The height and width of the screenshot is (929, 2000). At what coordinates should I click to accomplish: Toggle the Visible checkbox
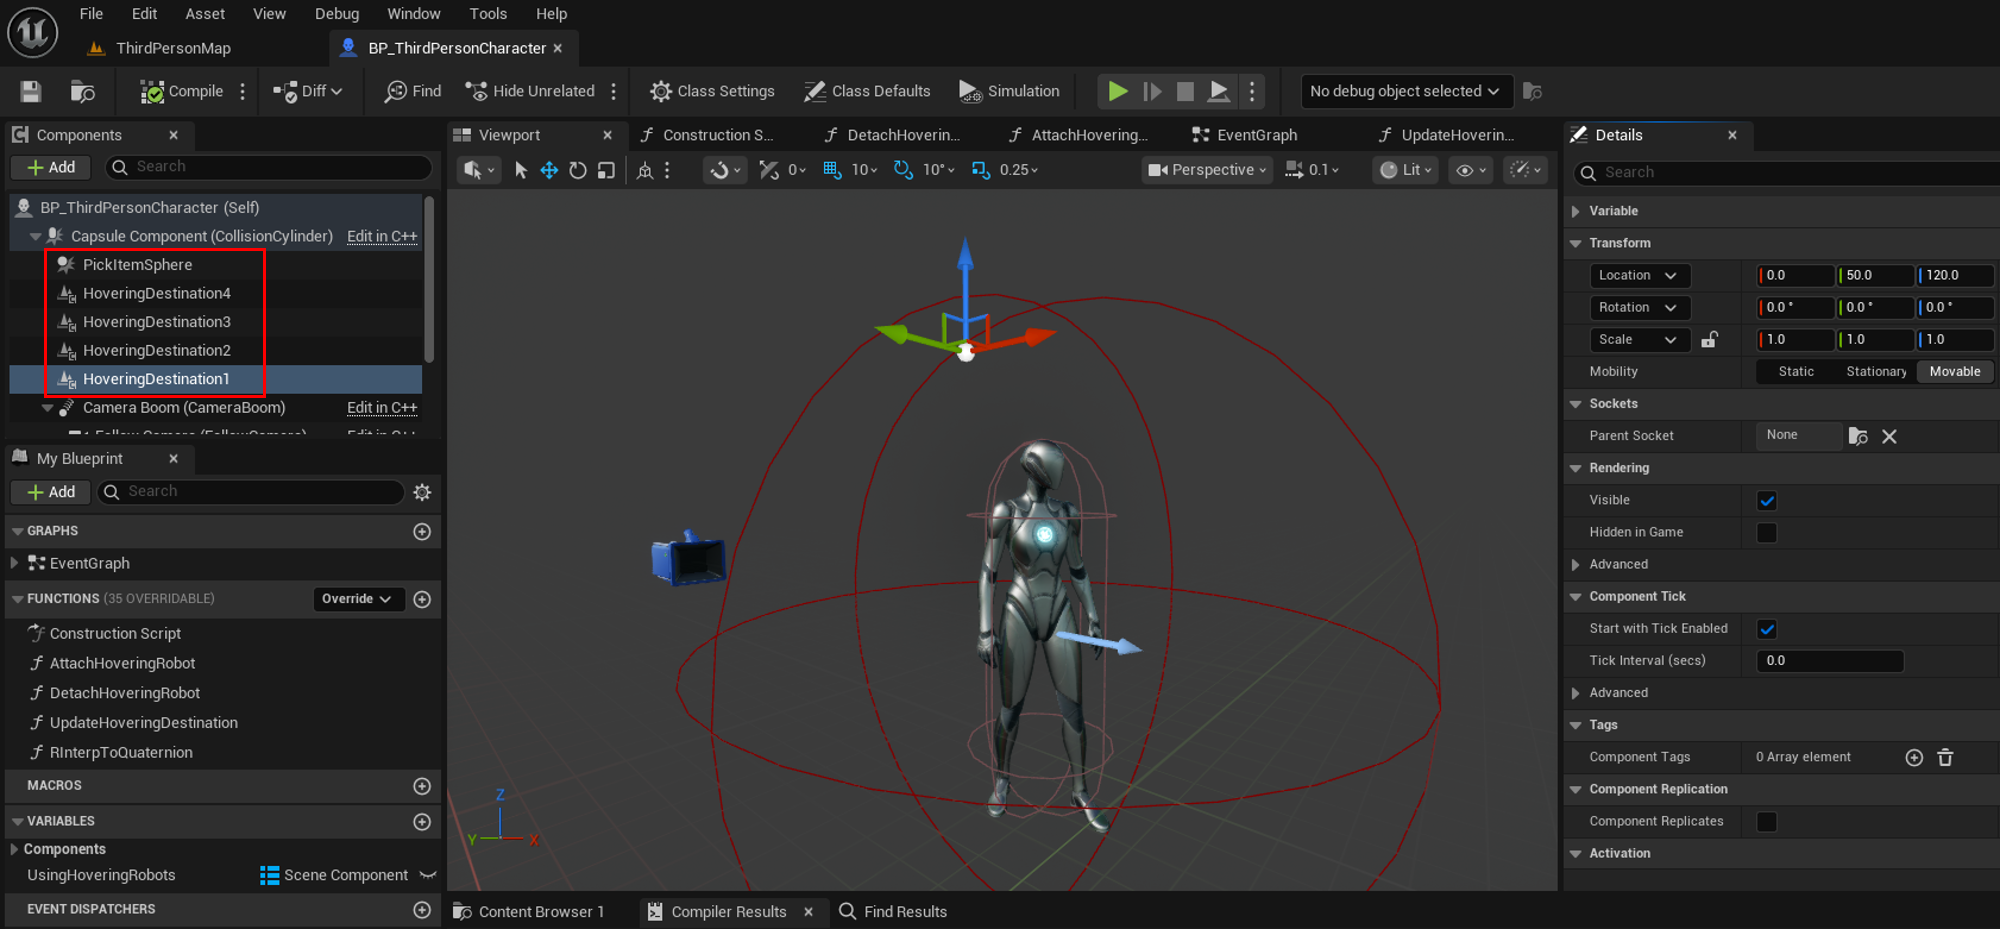[1766, 500]
